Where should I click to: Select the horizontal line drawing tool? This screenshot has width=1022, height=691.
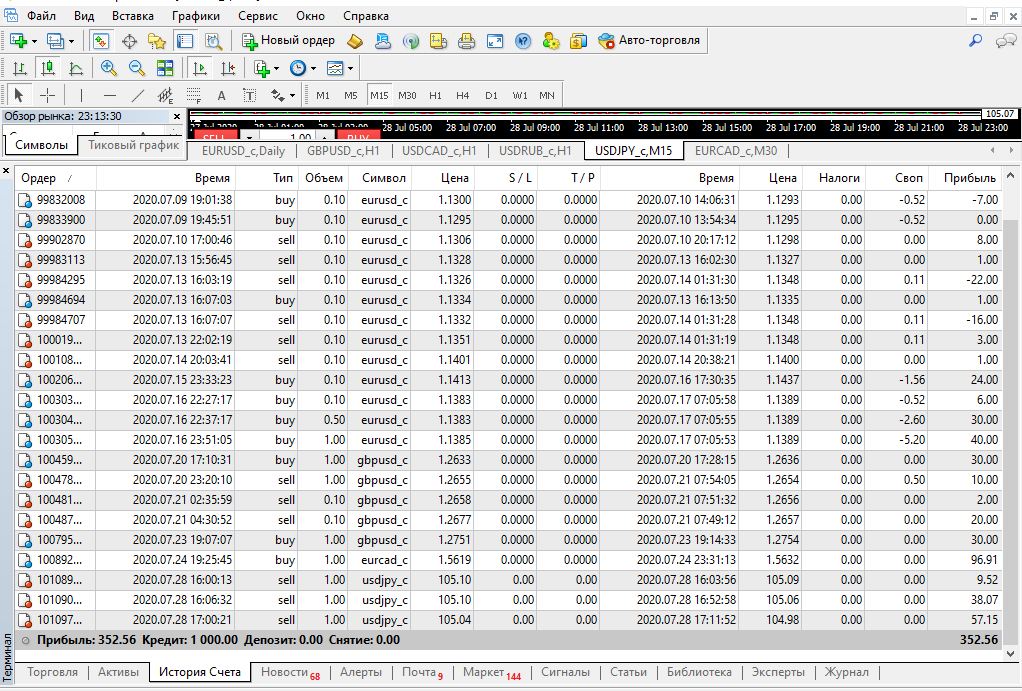(110, 95)
